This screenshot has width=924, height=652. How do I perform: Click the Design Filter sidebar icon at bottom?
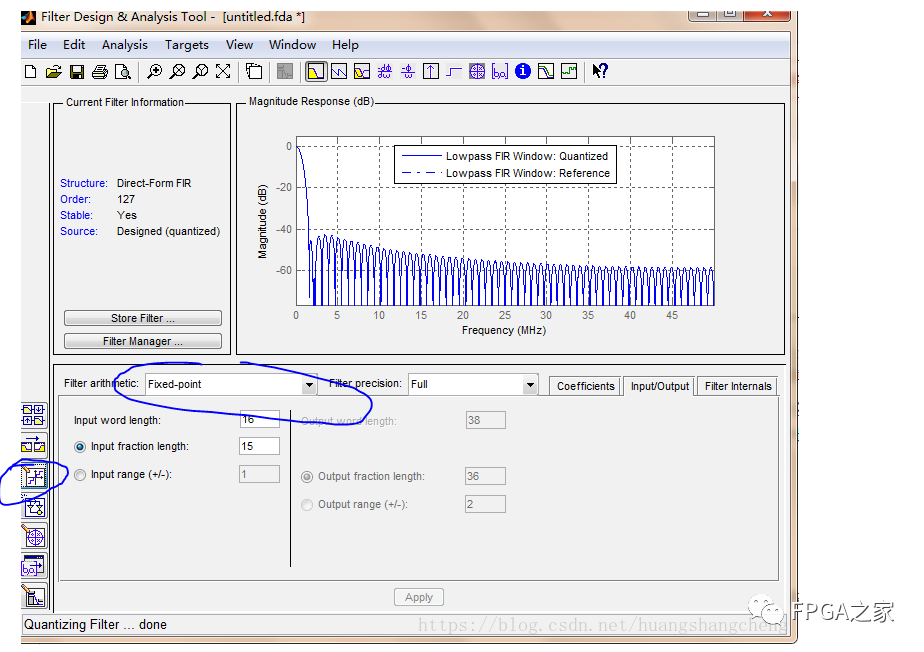[x=34, y=597]
